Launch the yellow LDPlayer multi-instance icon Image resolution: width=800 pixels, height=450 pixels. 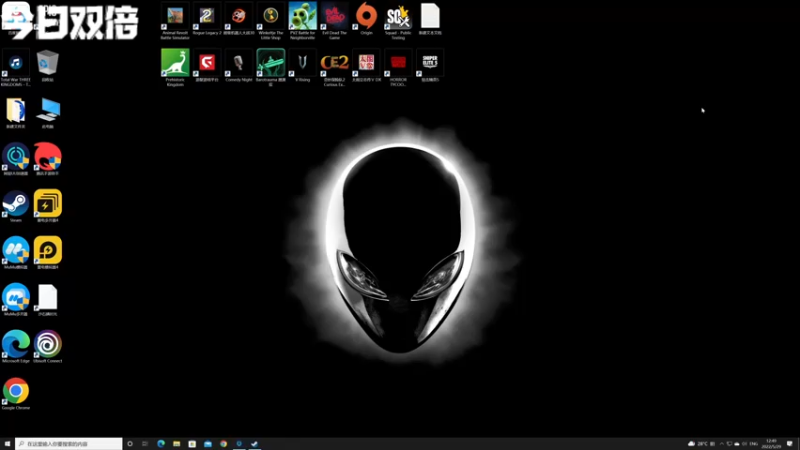[47, 206]
